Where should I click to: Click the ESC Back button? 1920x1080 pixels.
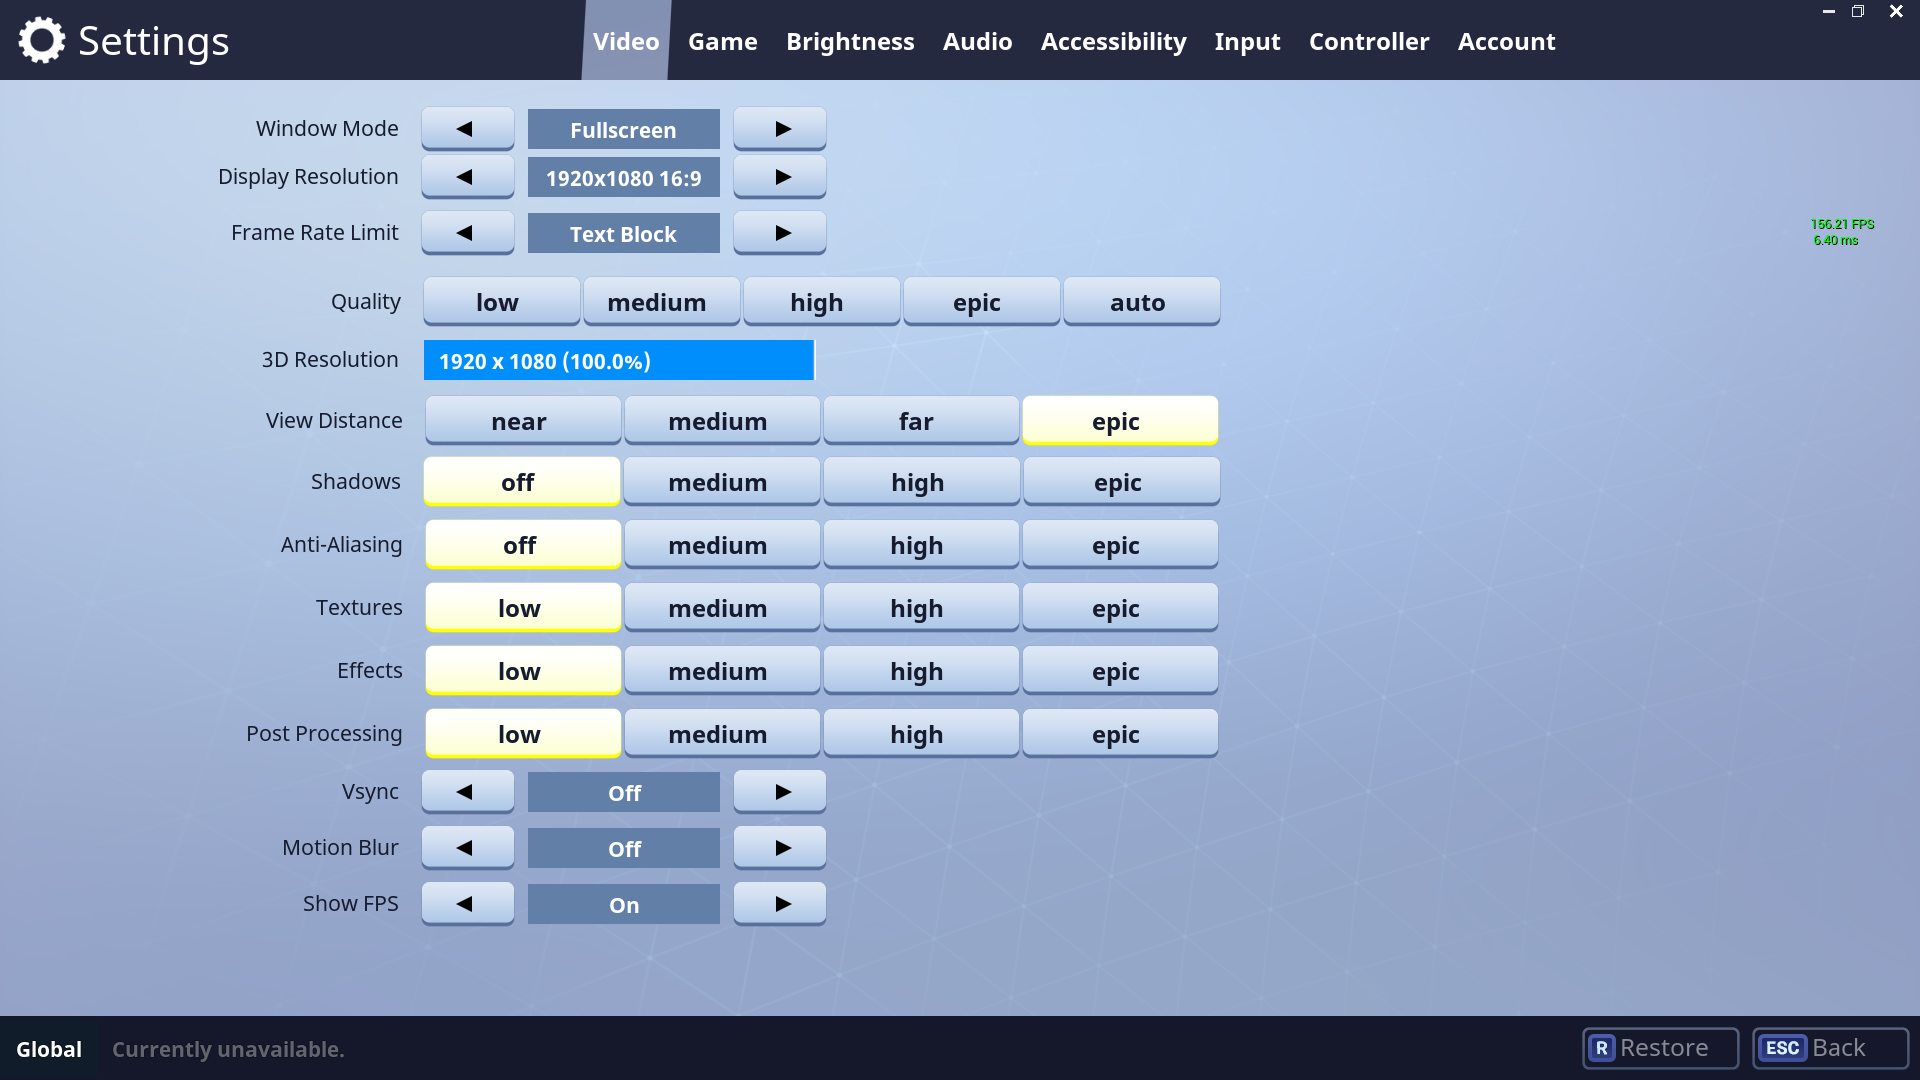(1830, 1048)
